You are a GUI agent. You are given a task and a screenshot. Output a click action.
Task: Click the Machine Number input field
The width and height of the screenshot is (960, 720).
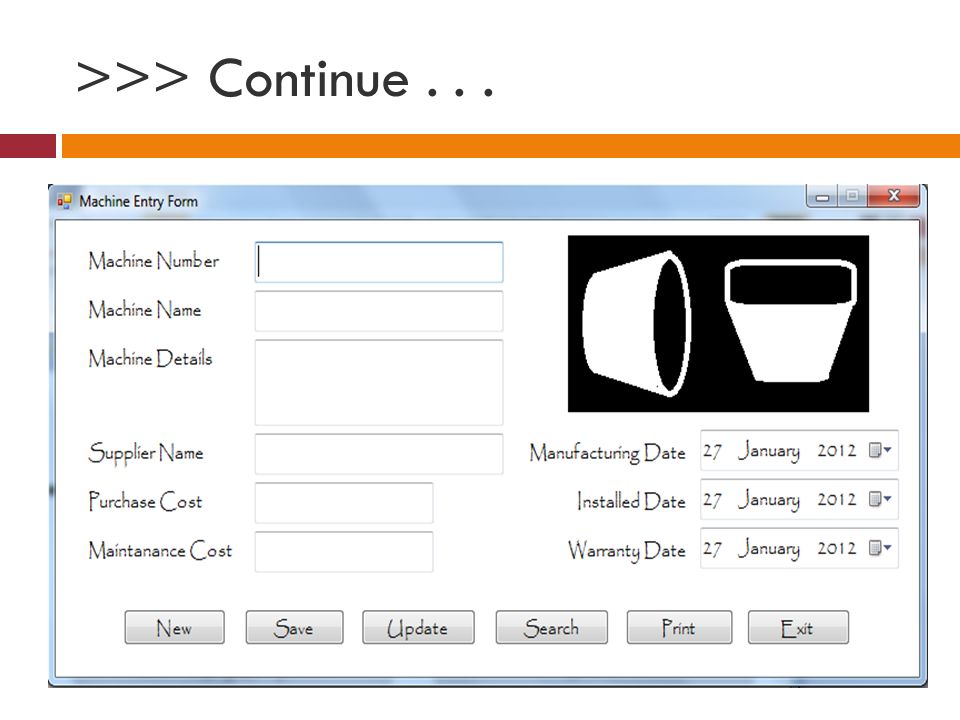(379, 262)
